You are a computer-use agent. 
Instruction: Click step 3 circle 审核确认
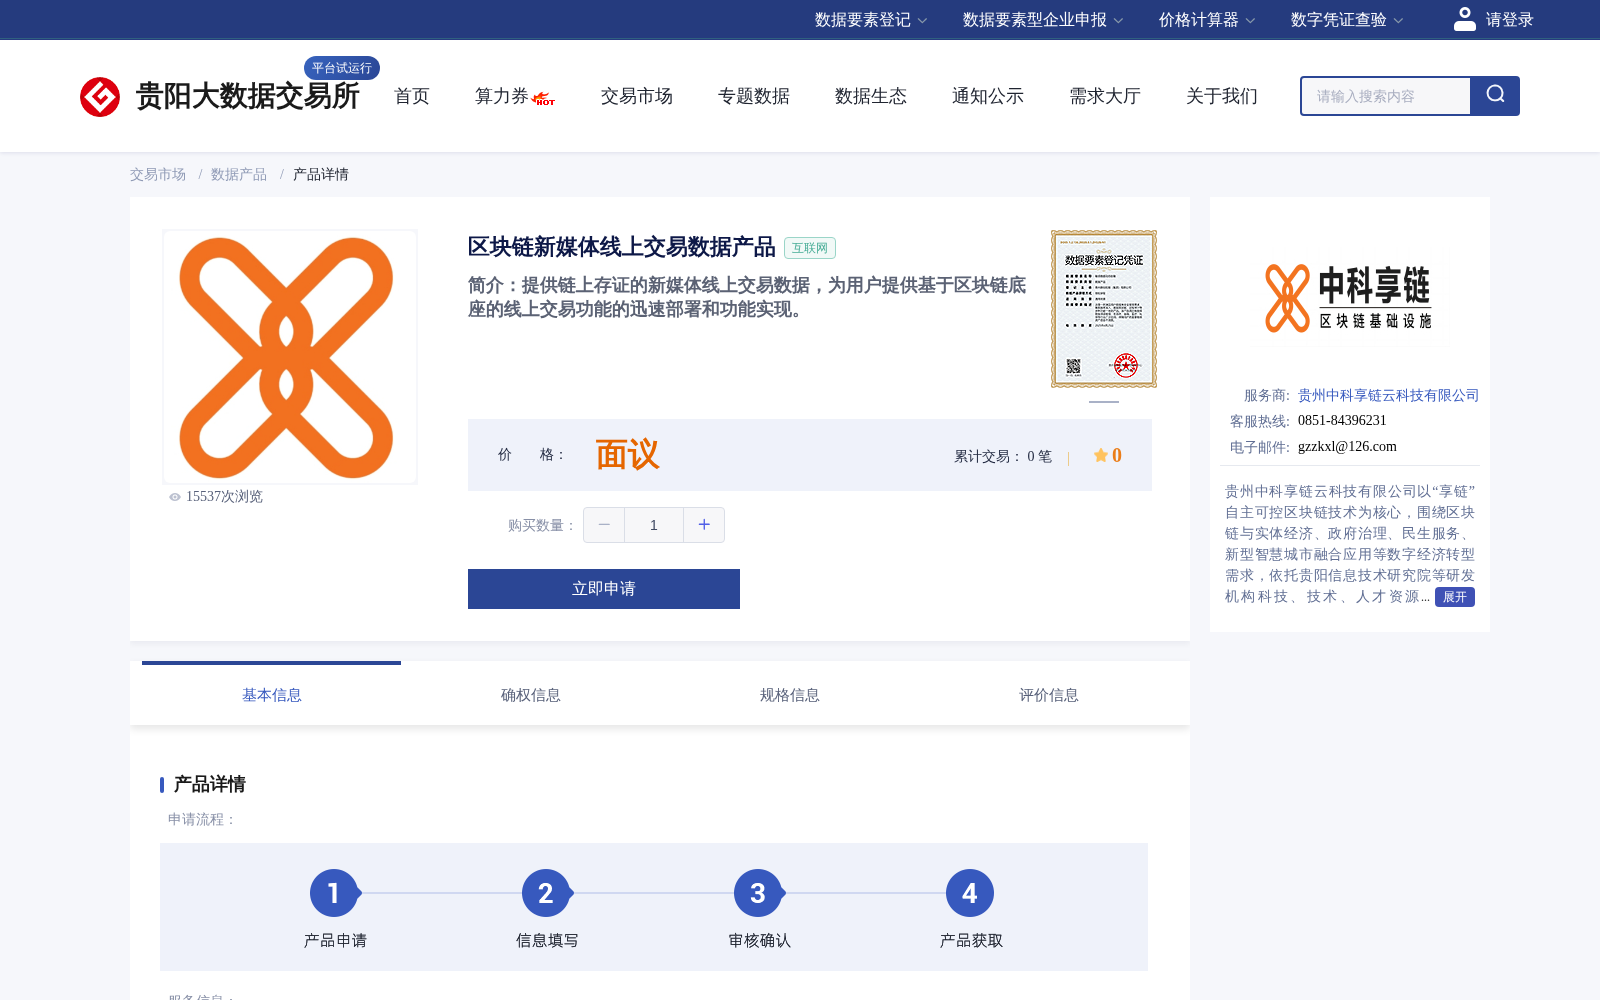point(758,893)
